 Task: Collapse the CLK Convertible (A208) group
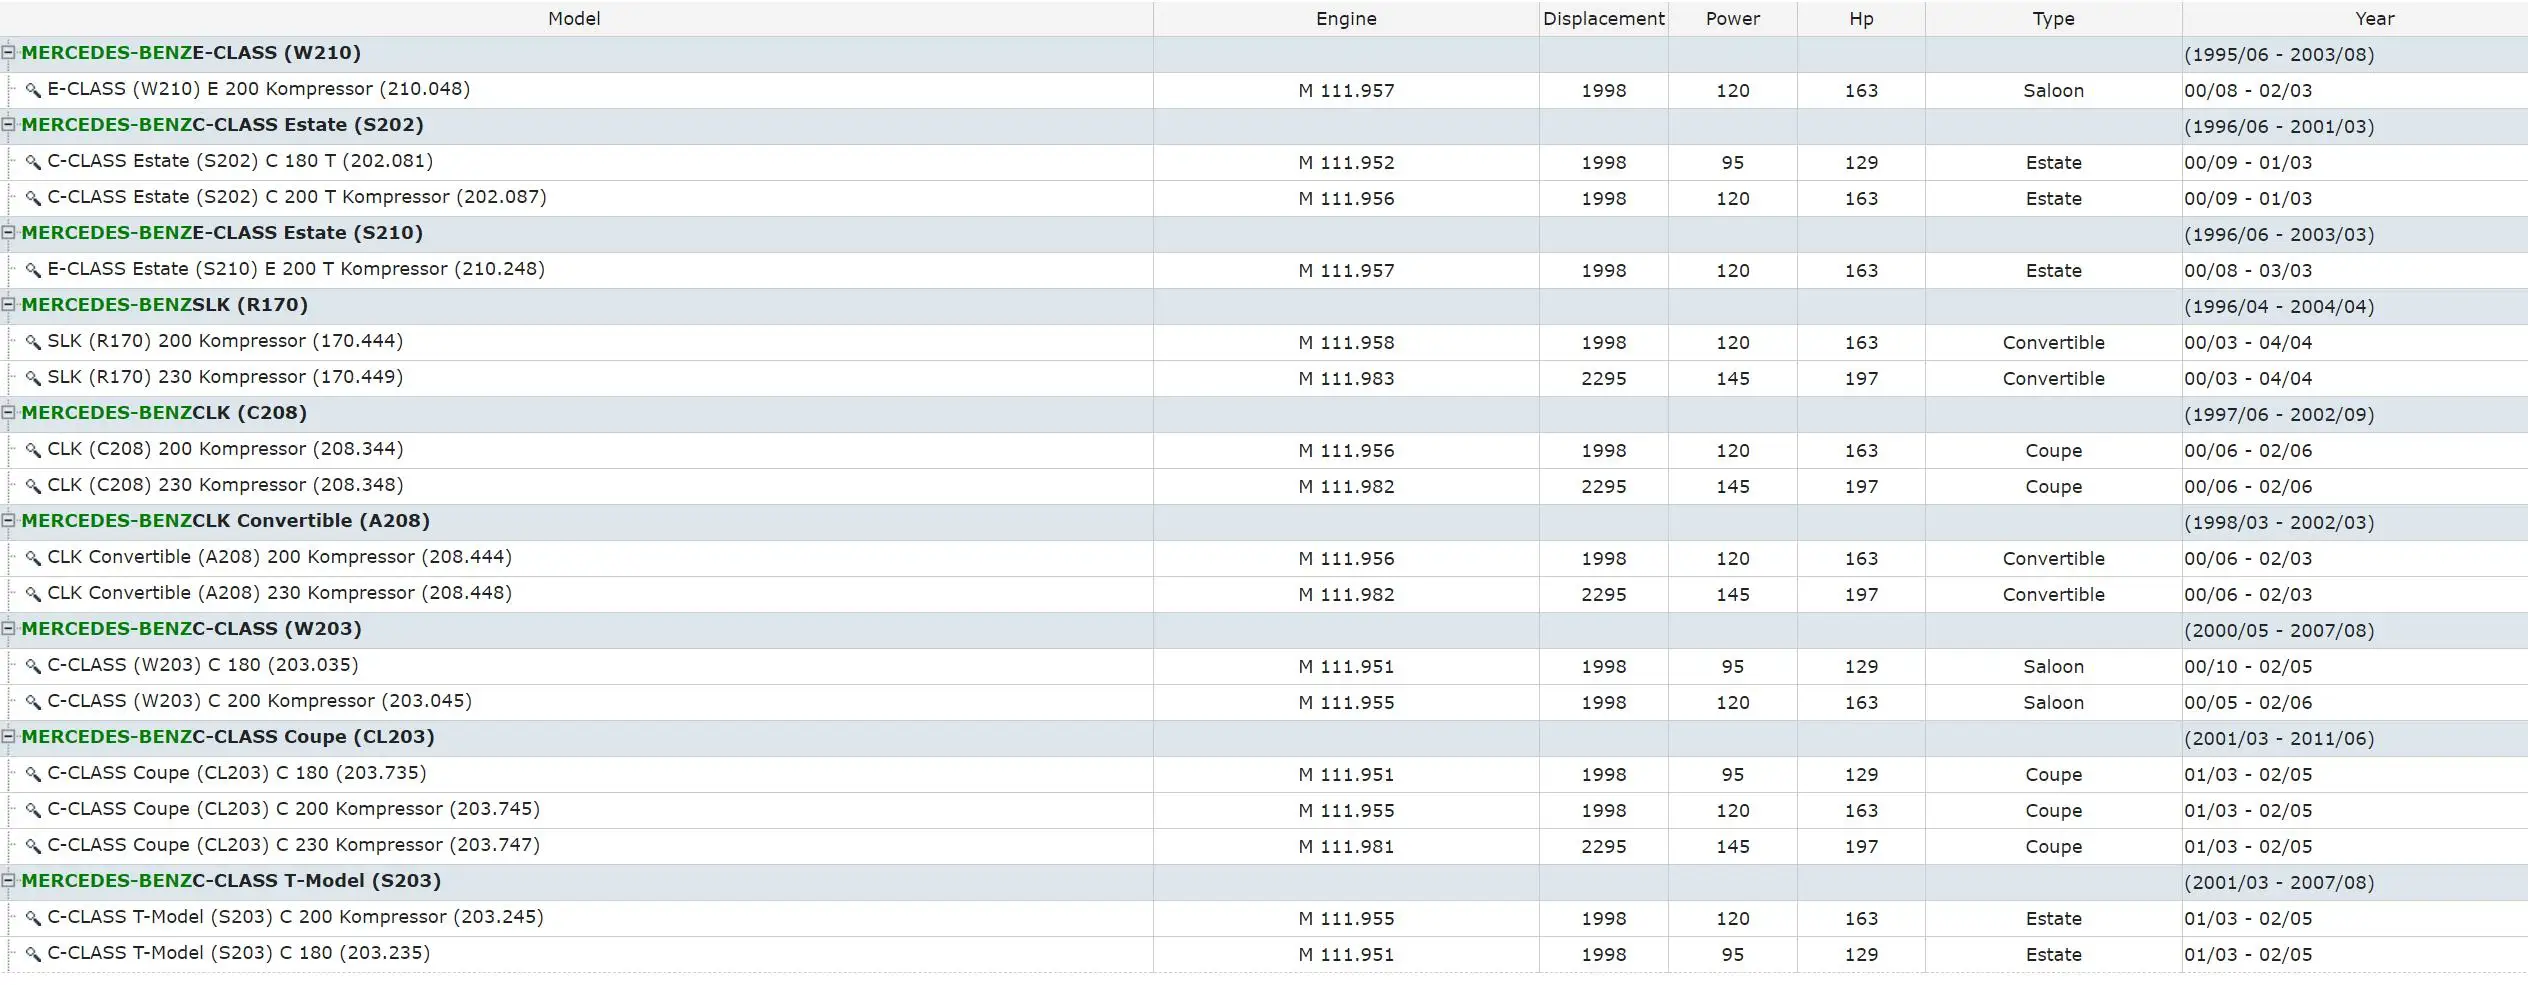pos(8,521)
